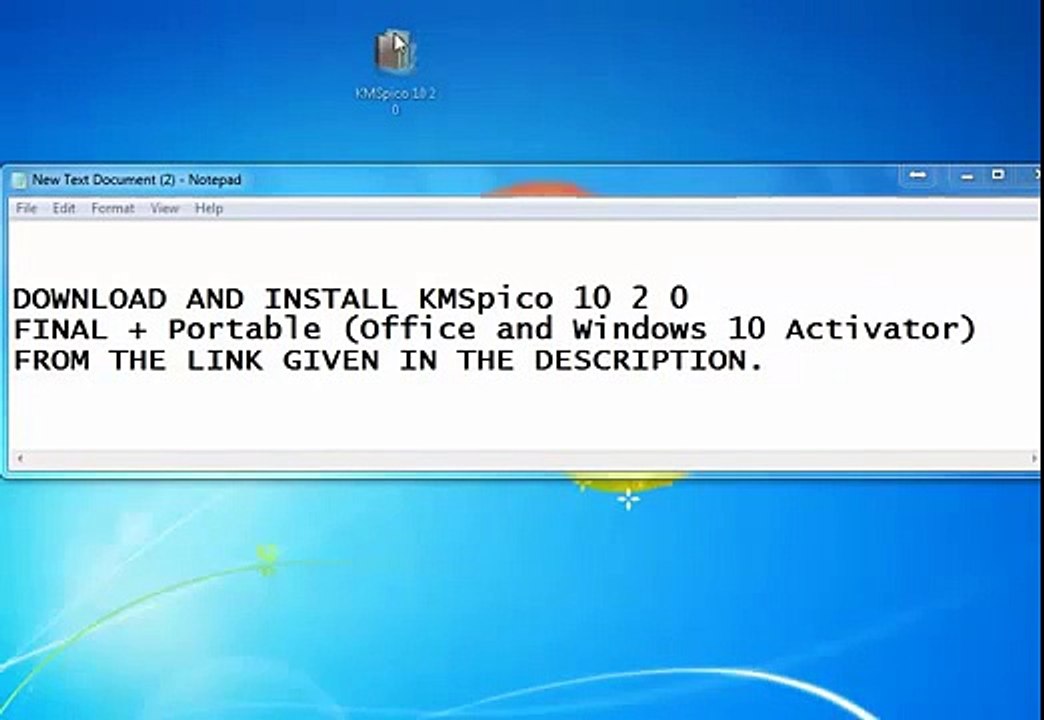Open the Format menu in Notepad
1044x720 pixels.
click(x=113, y=208)
